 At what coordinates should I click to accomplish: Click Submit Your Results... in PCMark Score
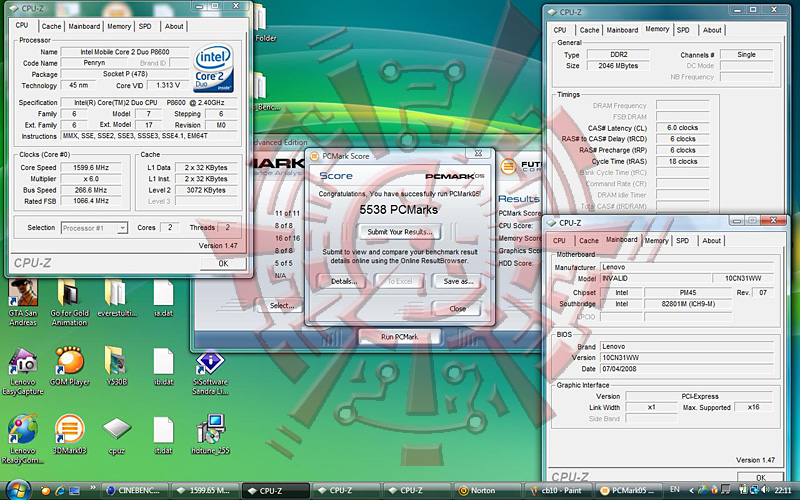[x=399, y=232]
